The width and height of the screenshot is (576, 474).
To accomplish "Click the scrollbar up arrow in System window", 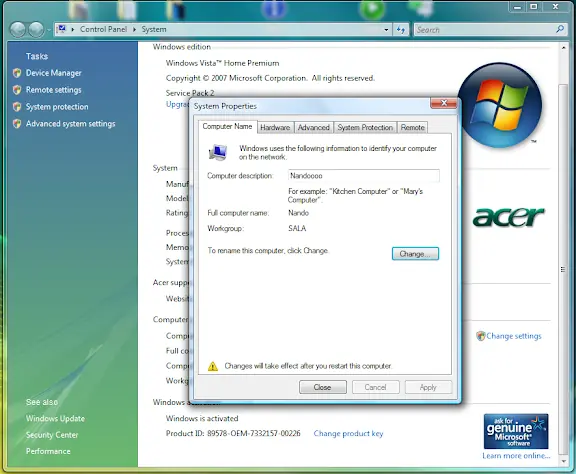I will 563,47.
